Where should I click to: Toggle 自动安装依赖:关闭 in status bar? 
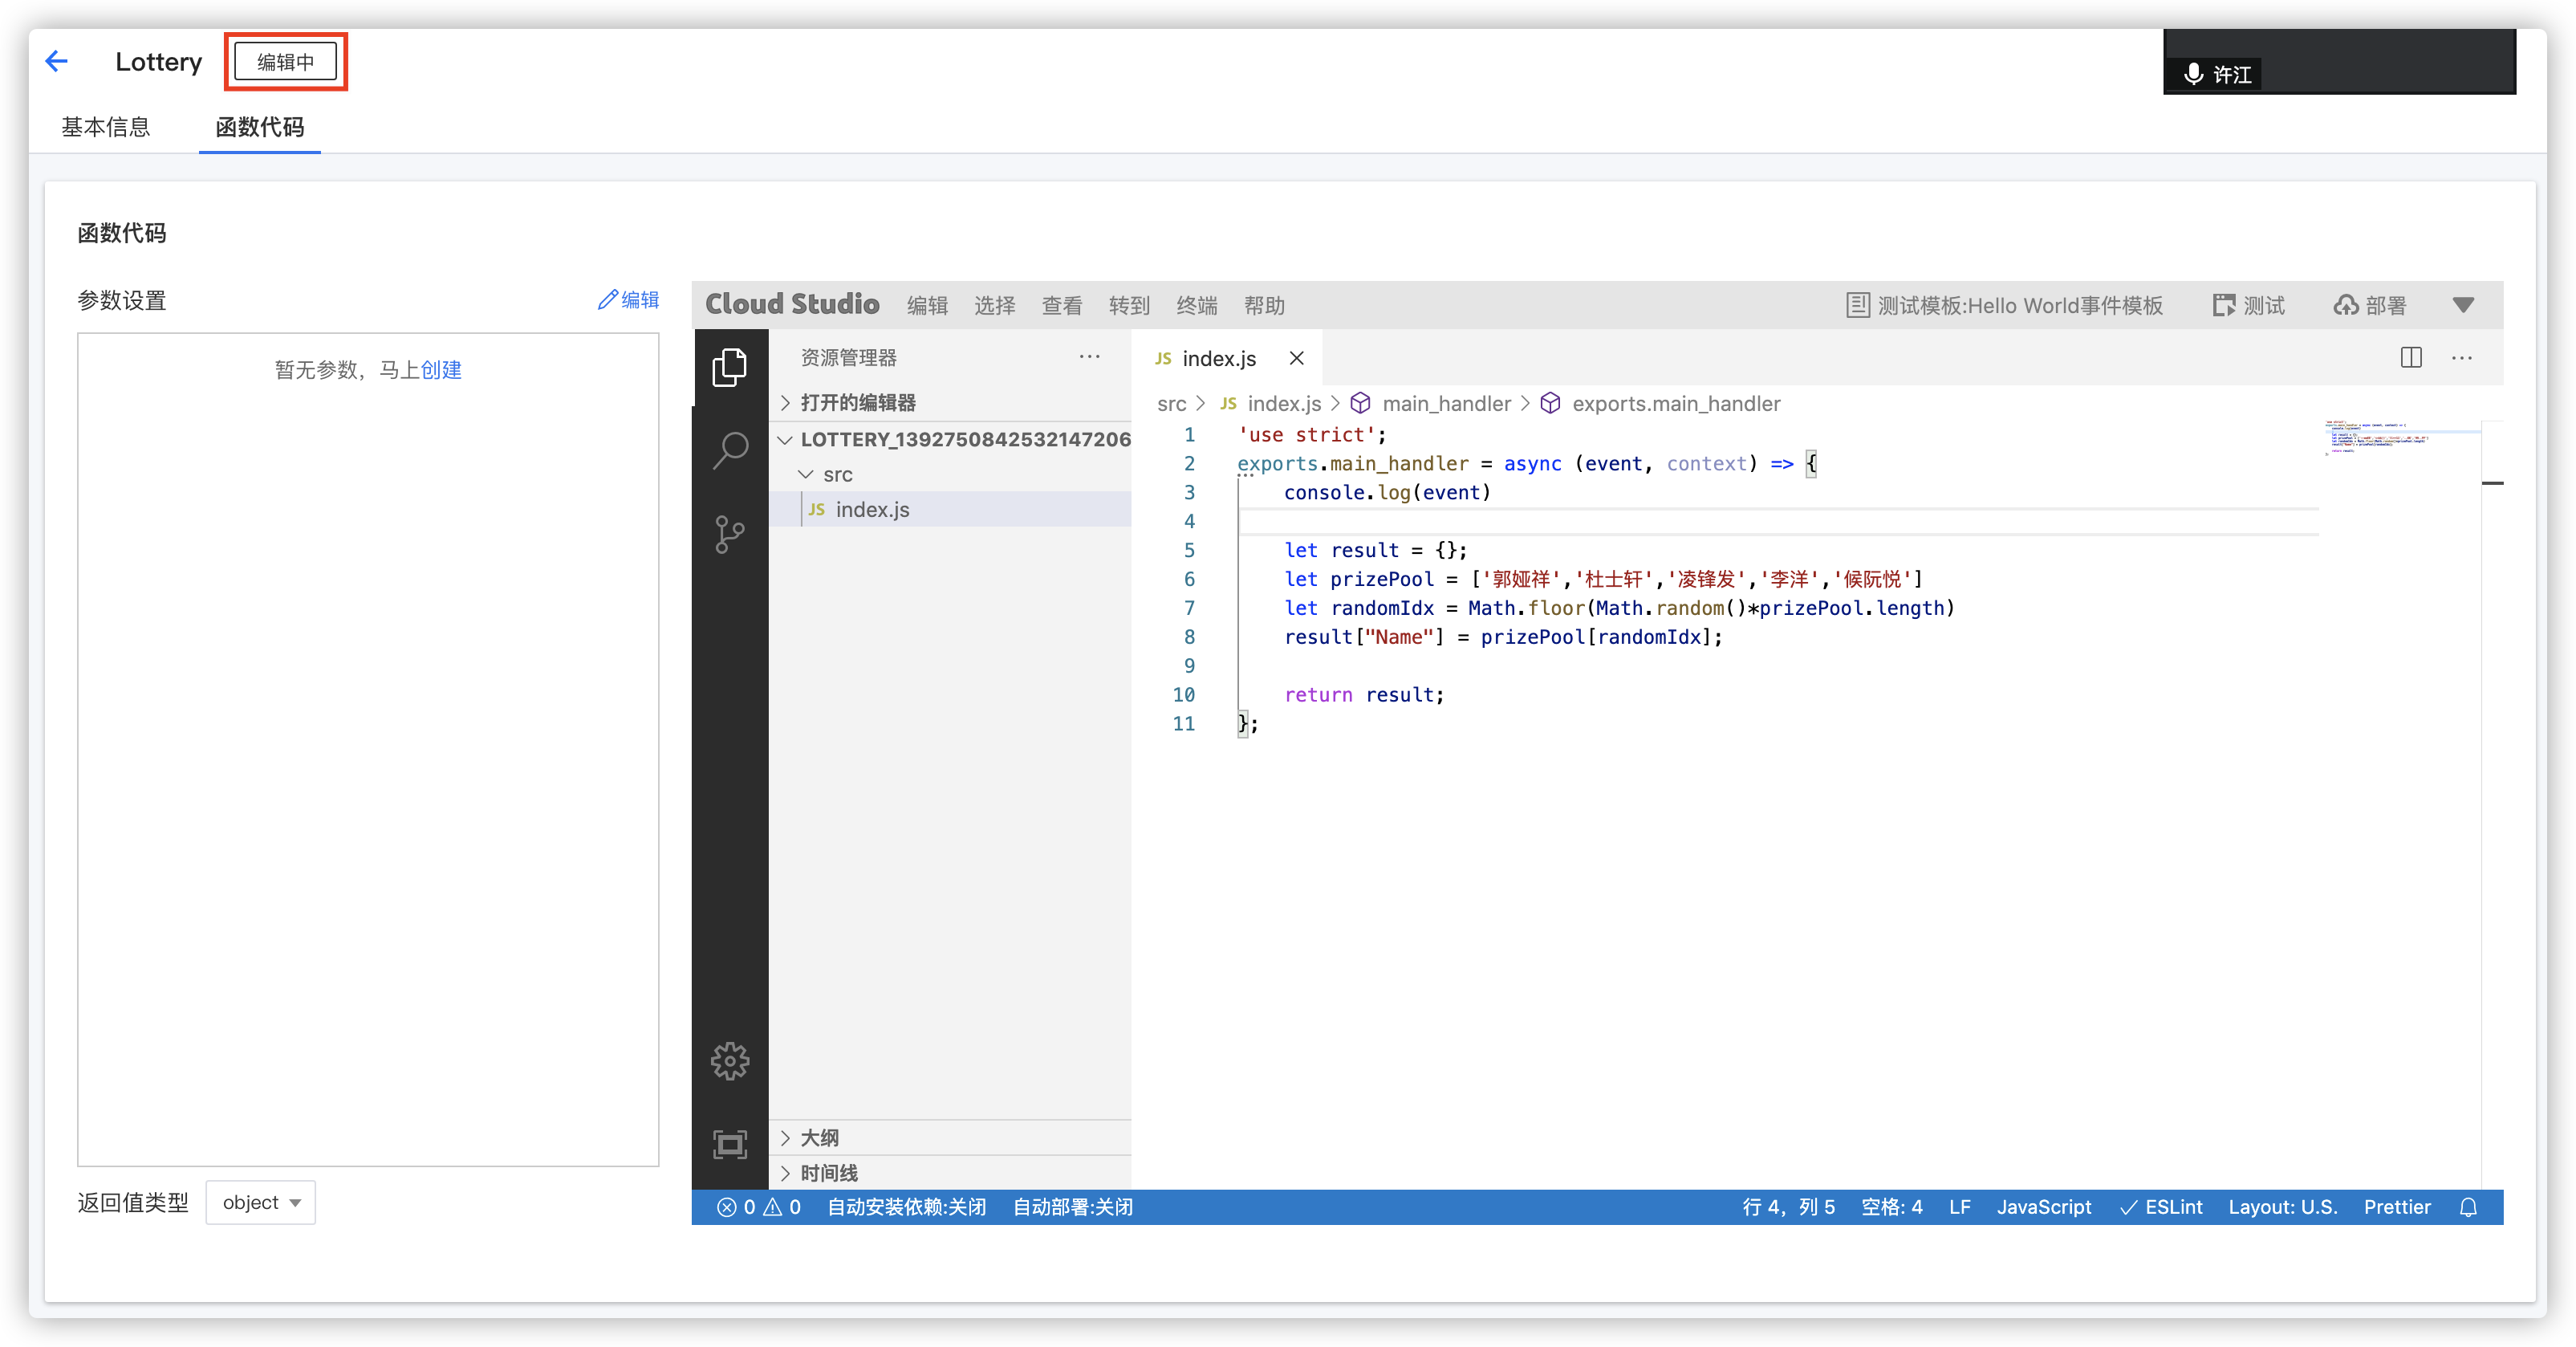907,1207
